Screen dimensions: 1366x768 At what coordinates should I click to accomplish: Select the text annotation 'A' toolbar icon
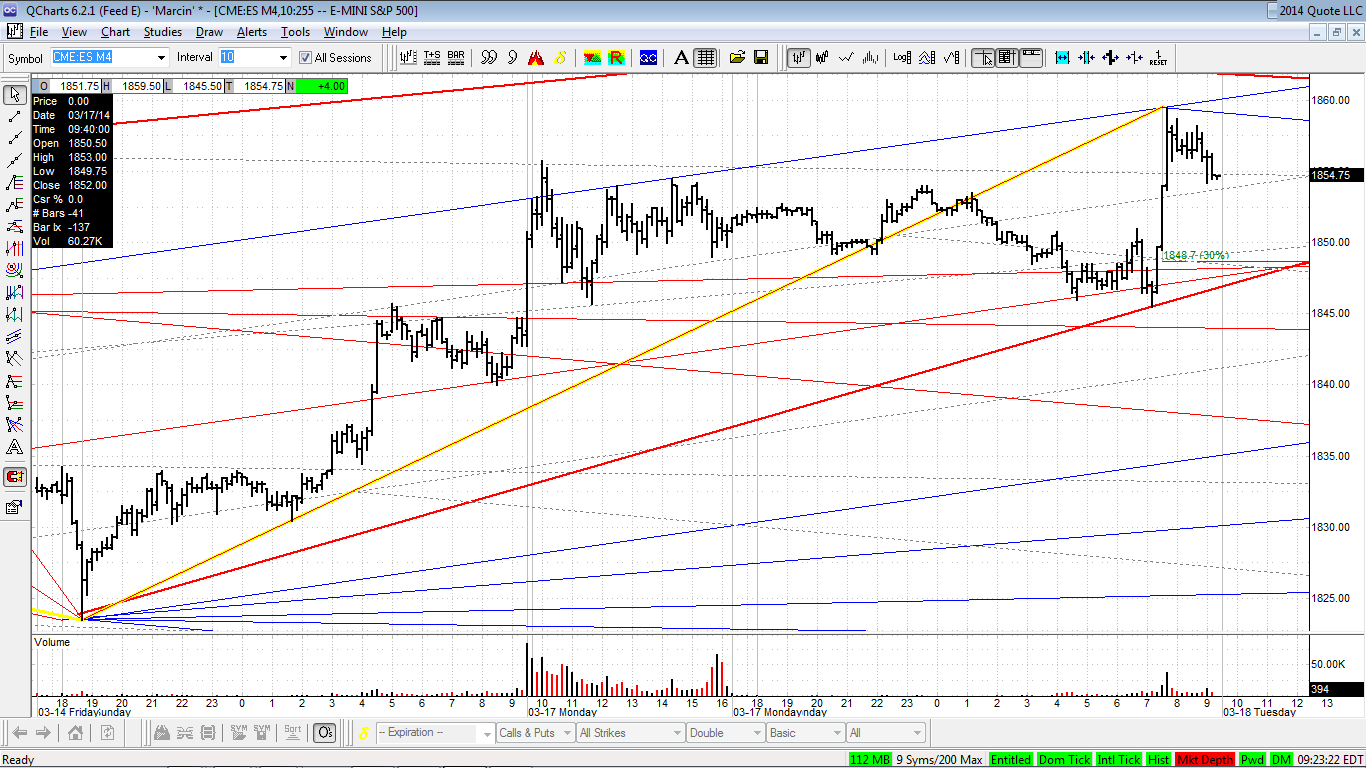pos(682,57)
